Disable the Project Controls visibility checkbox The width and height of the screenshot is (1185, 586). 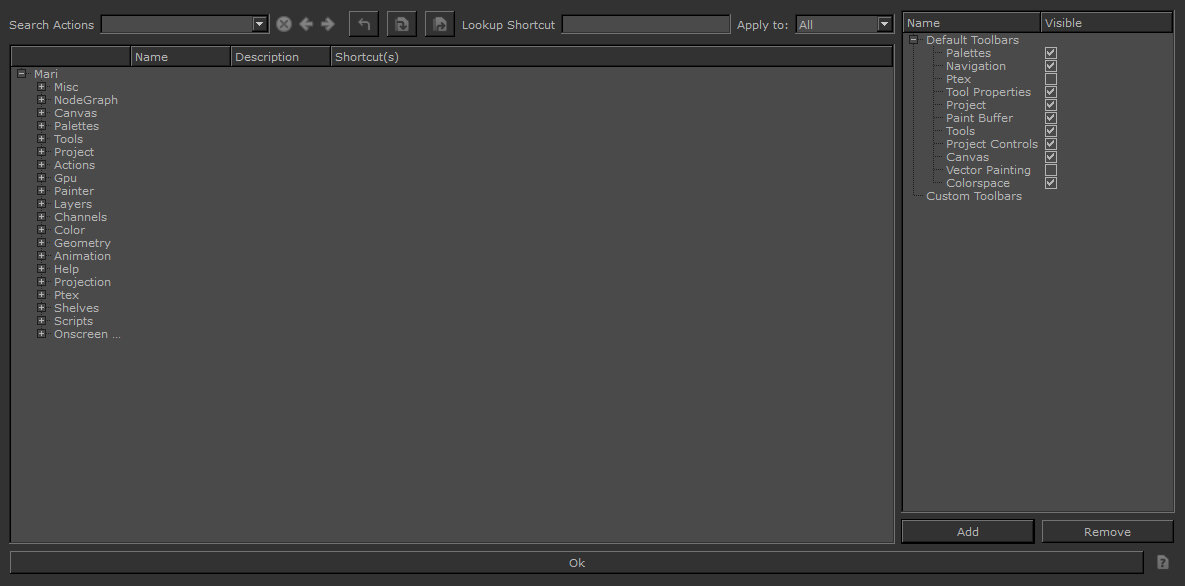click(x=1050, y=143)
